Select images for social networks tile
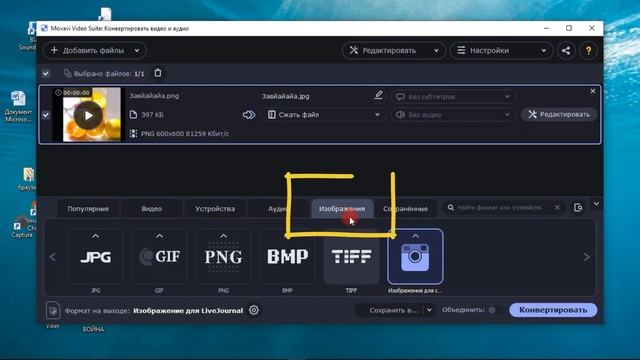 coord(415,257)
